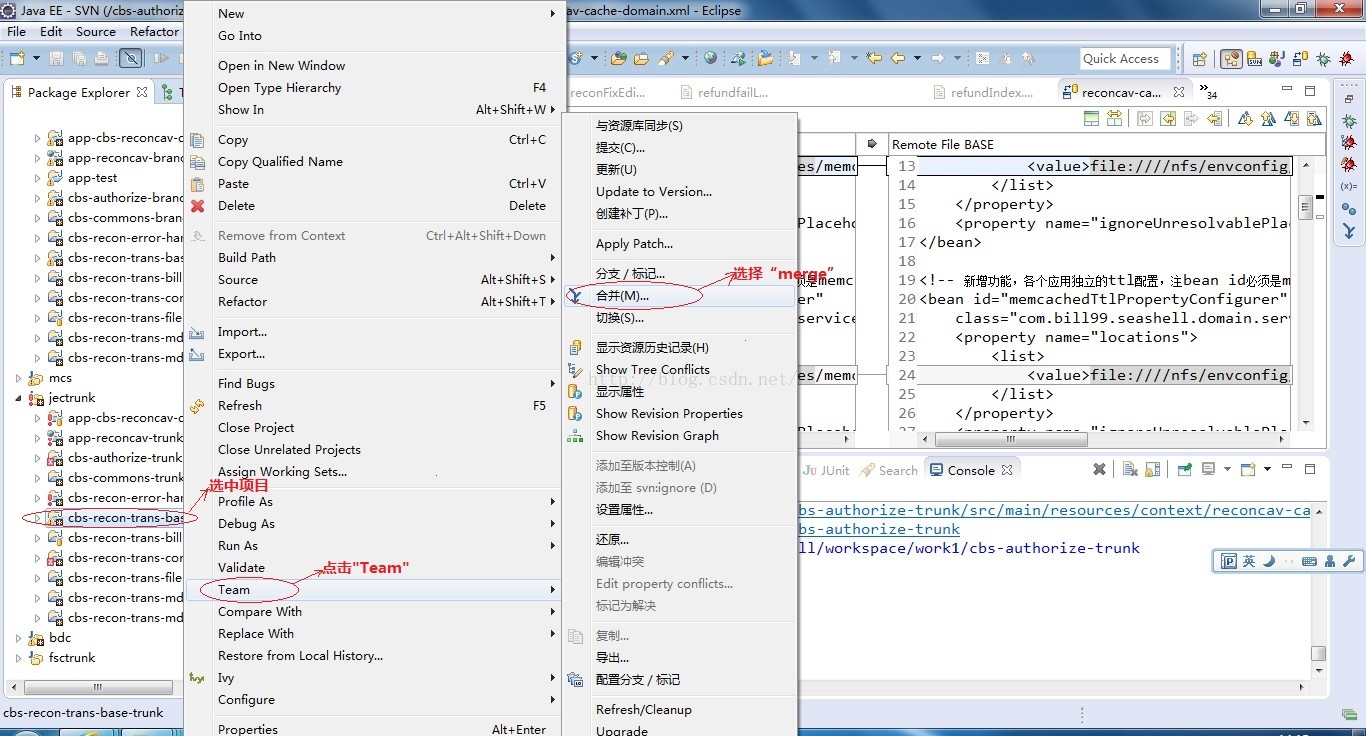
Task: Choose 提交(C)... in Team submenu
Action: [x=680, y=148]
